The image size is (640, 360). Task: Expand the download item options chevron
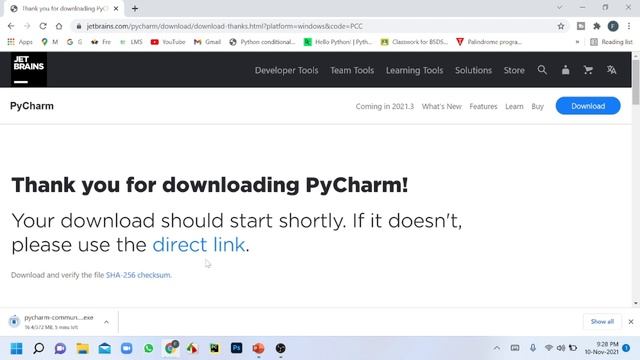(106, 322)
